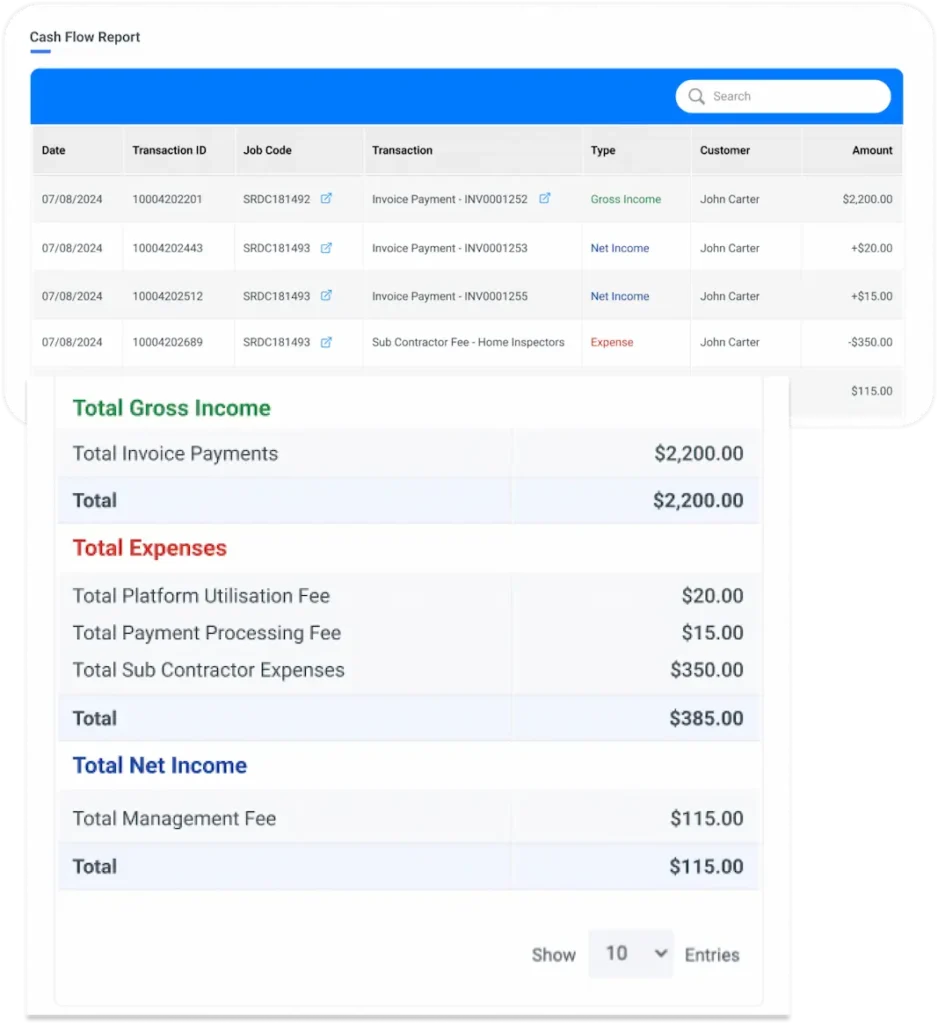The width and height of the screenshot is (938, 1024).
Task: Open link icon beside transaction 10004202443 job code
Action: pyautogui.click(x=326, y=248)
